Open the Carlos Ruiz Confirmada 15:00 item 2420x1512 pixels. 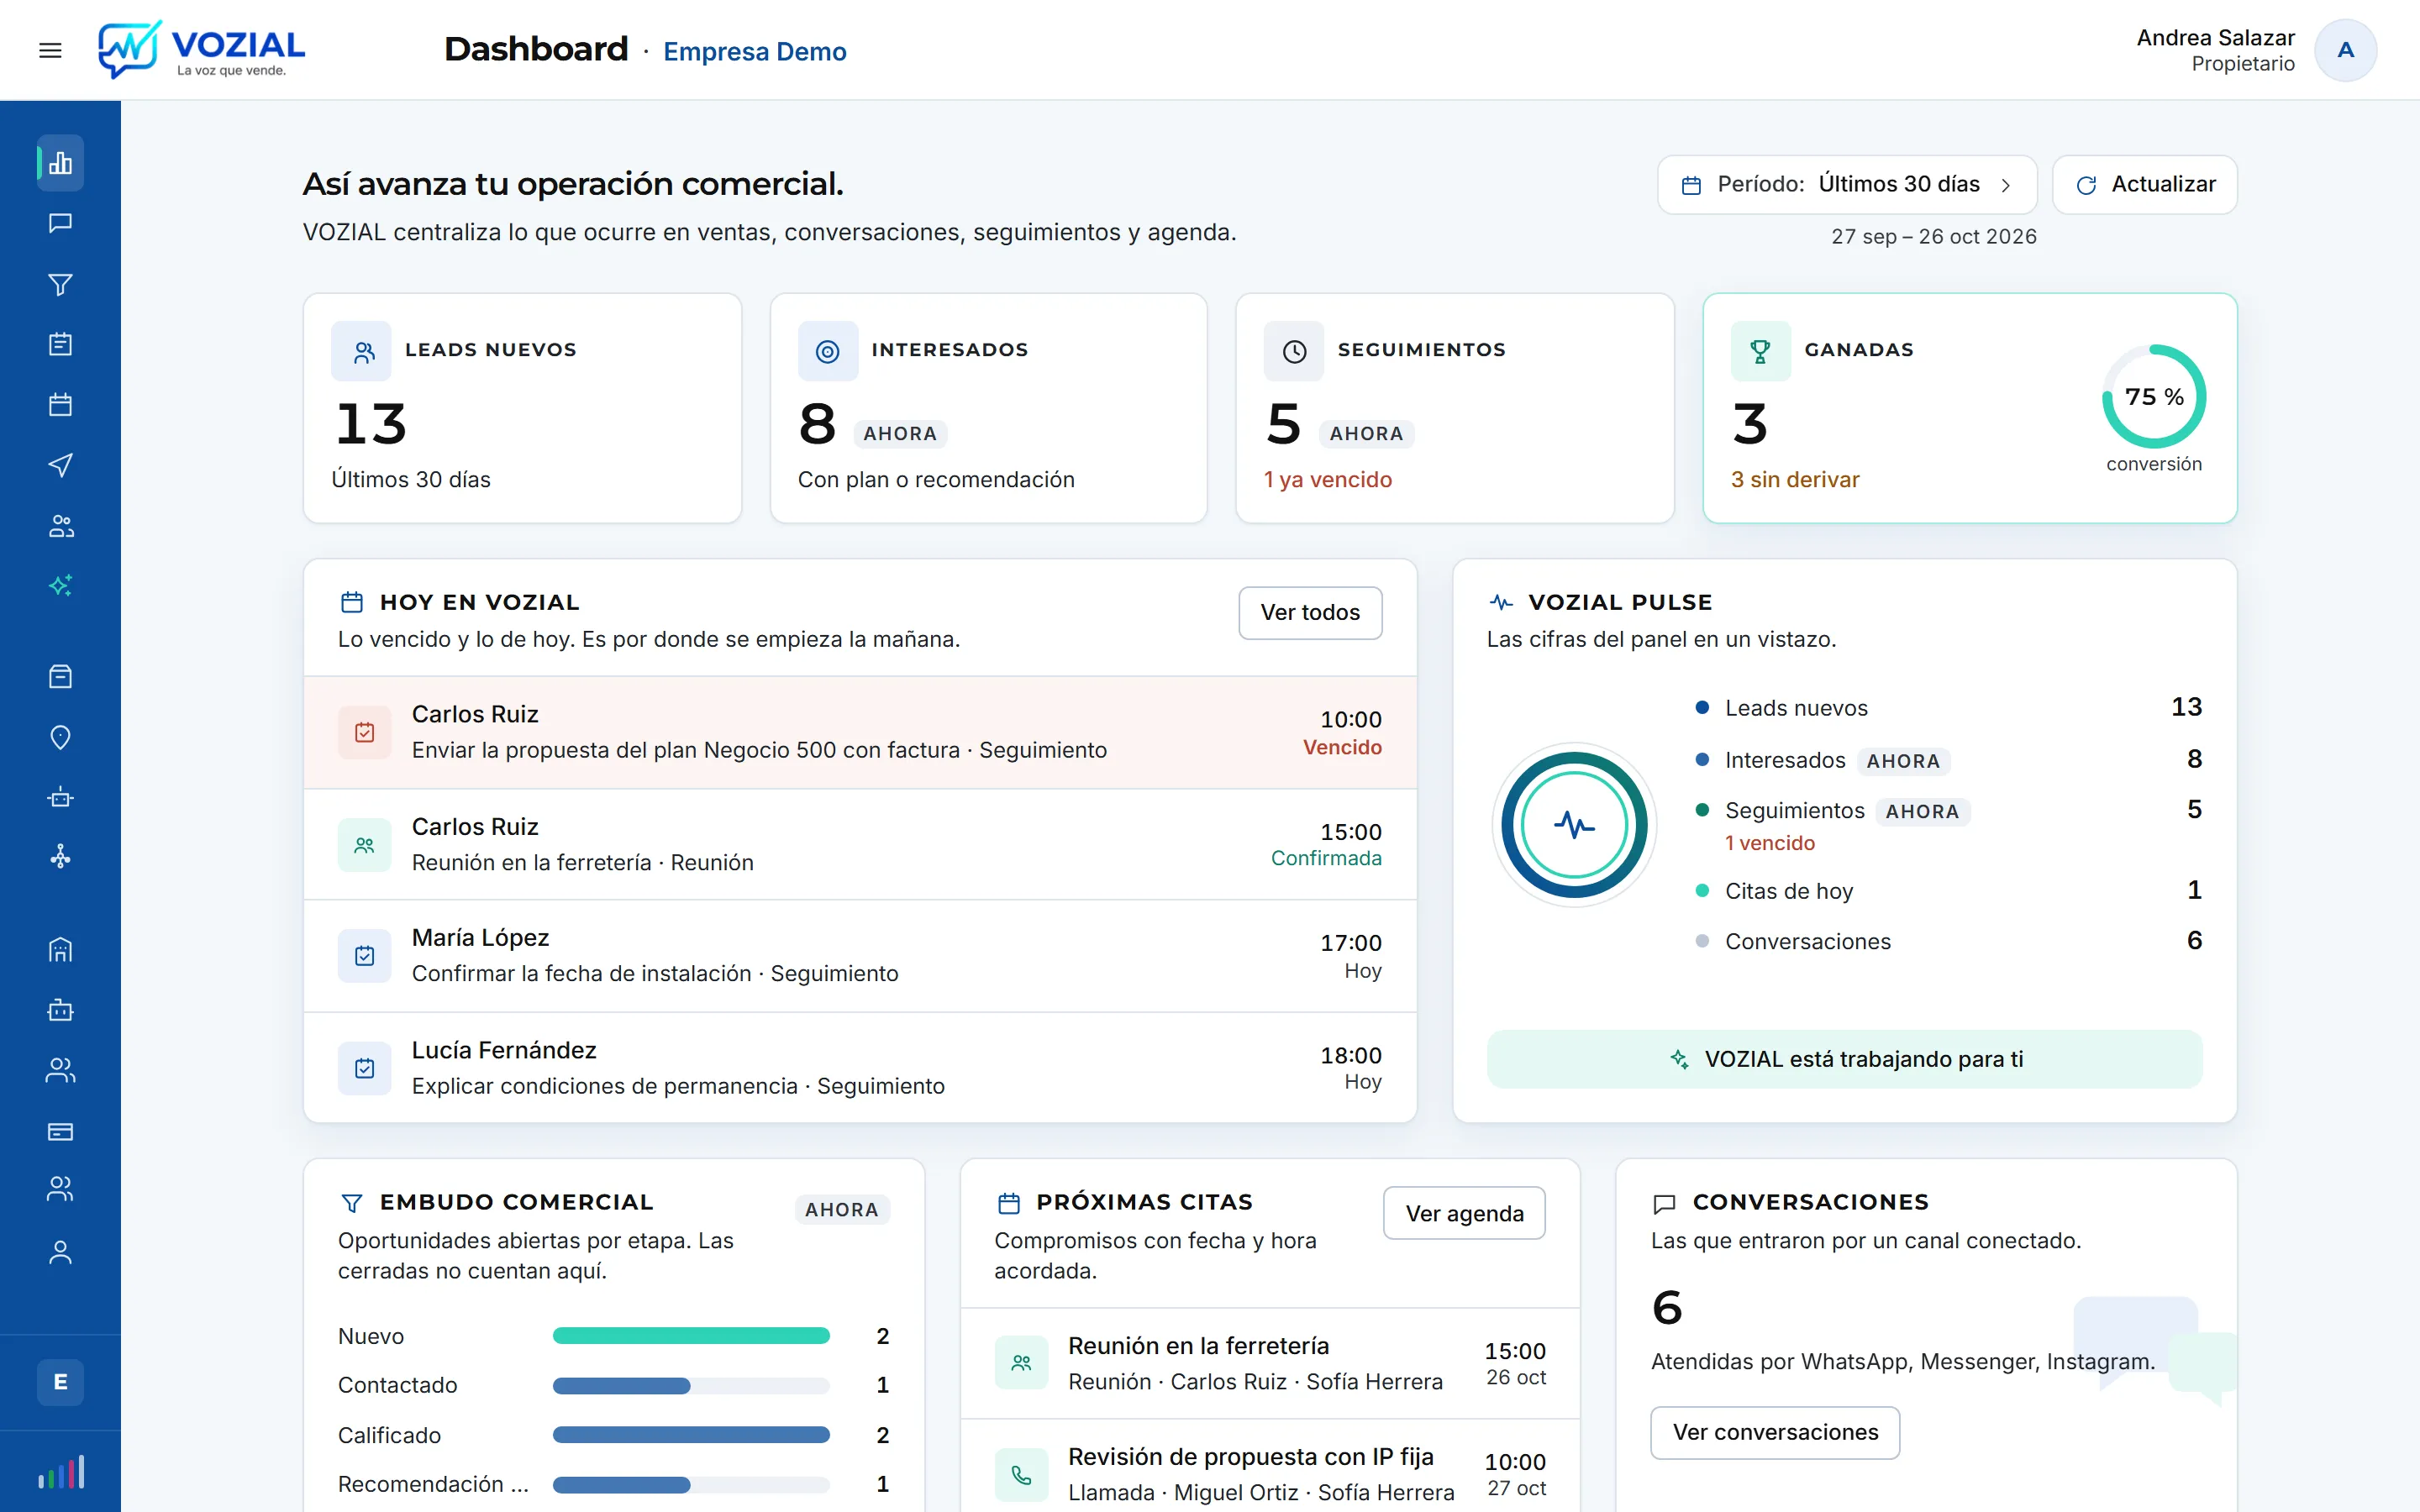coord(860,844)
